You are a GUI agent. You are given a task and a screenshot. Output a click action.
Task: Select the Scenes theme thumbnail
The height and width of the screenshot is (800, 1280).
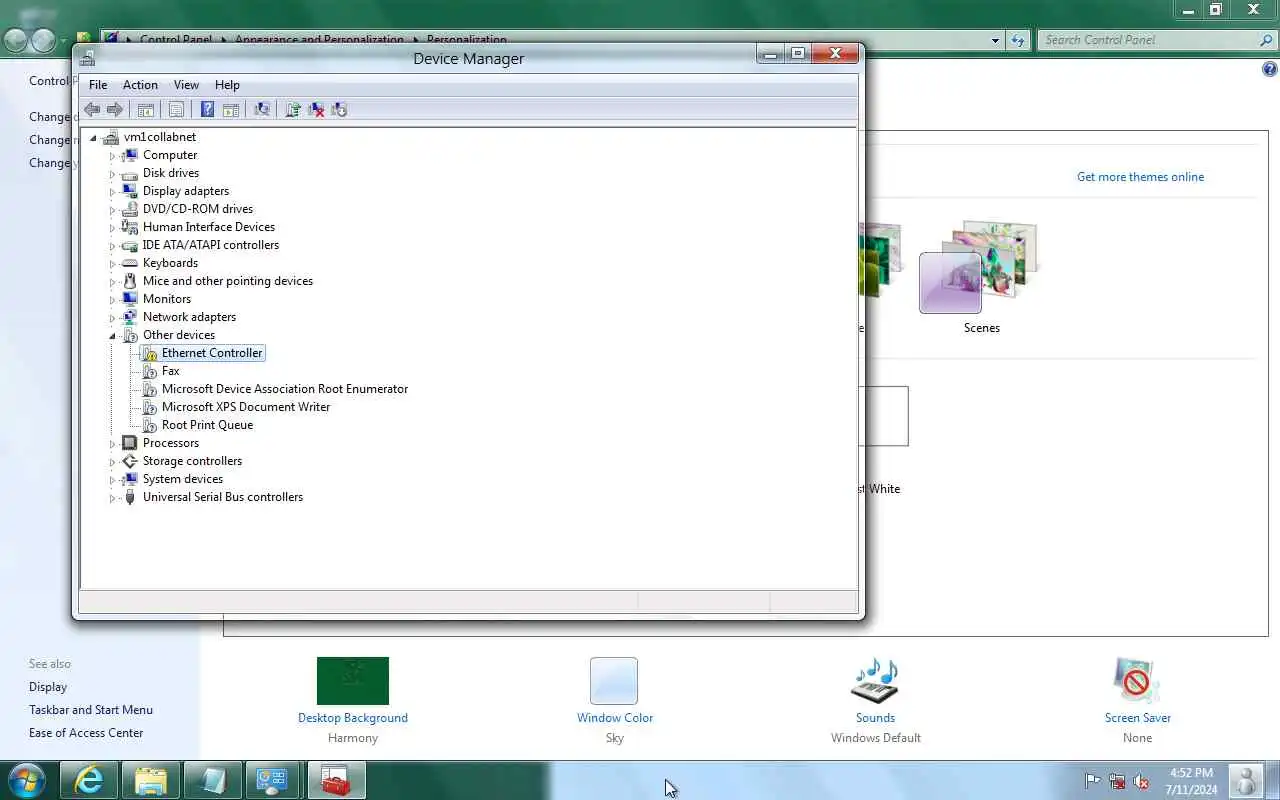coord(980,268)
